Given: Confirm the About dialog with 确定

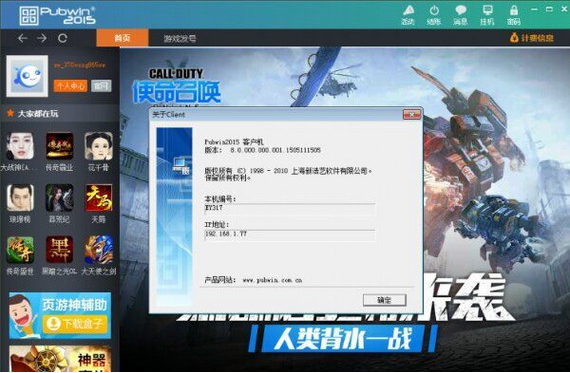Looking at the screenshot, I should (384, 300).
